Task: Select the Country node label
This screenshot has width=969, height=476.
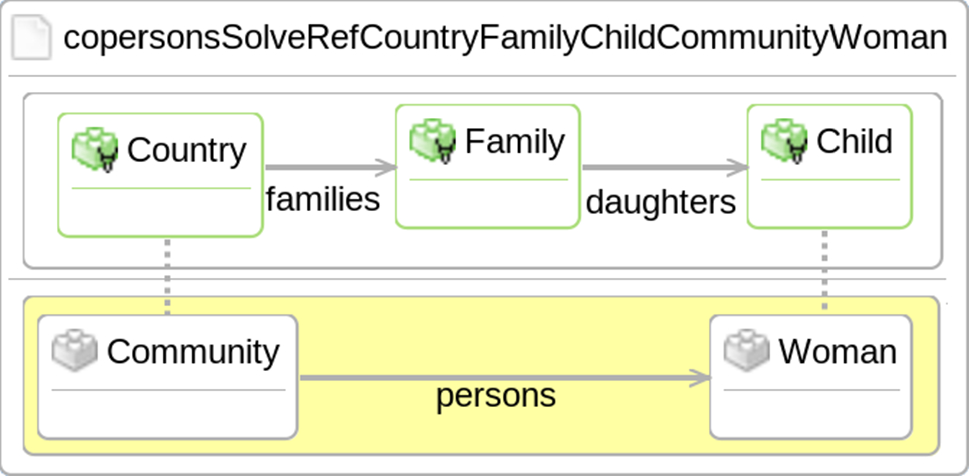Action: click(186, 151)
